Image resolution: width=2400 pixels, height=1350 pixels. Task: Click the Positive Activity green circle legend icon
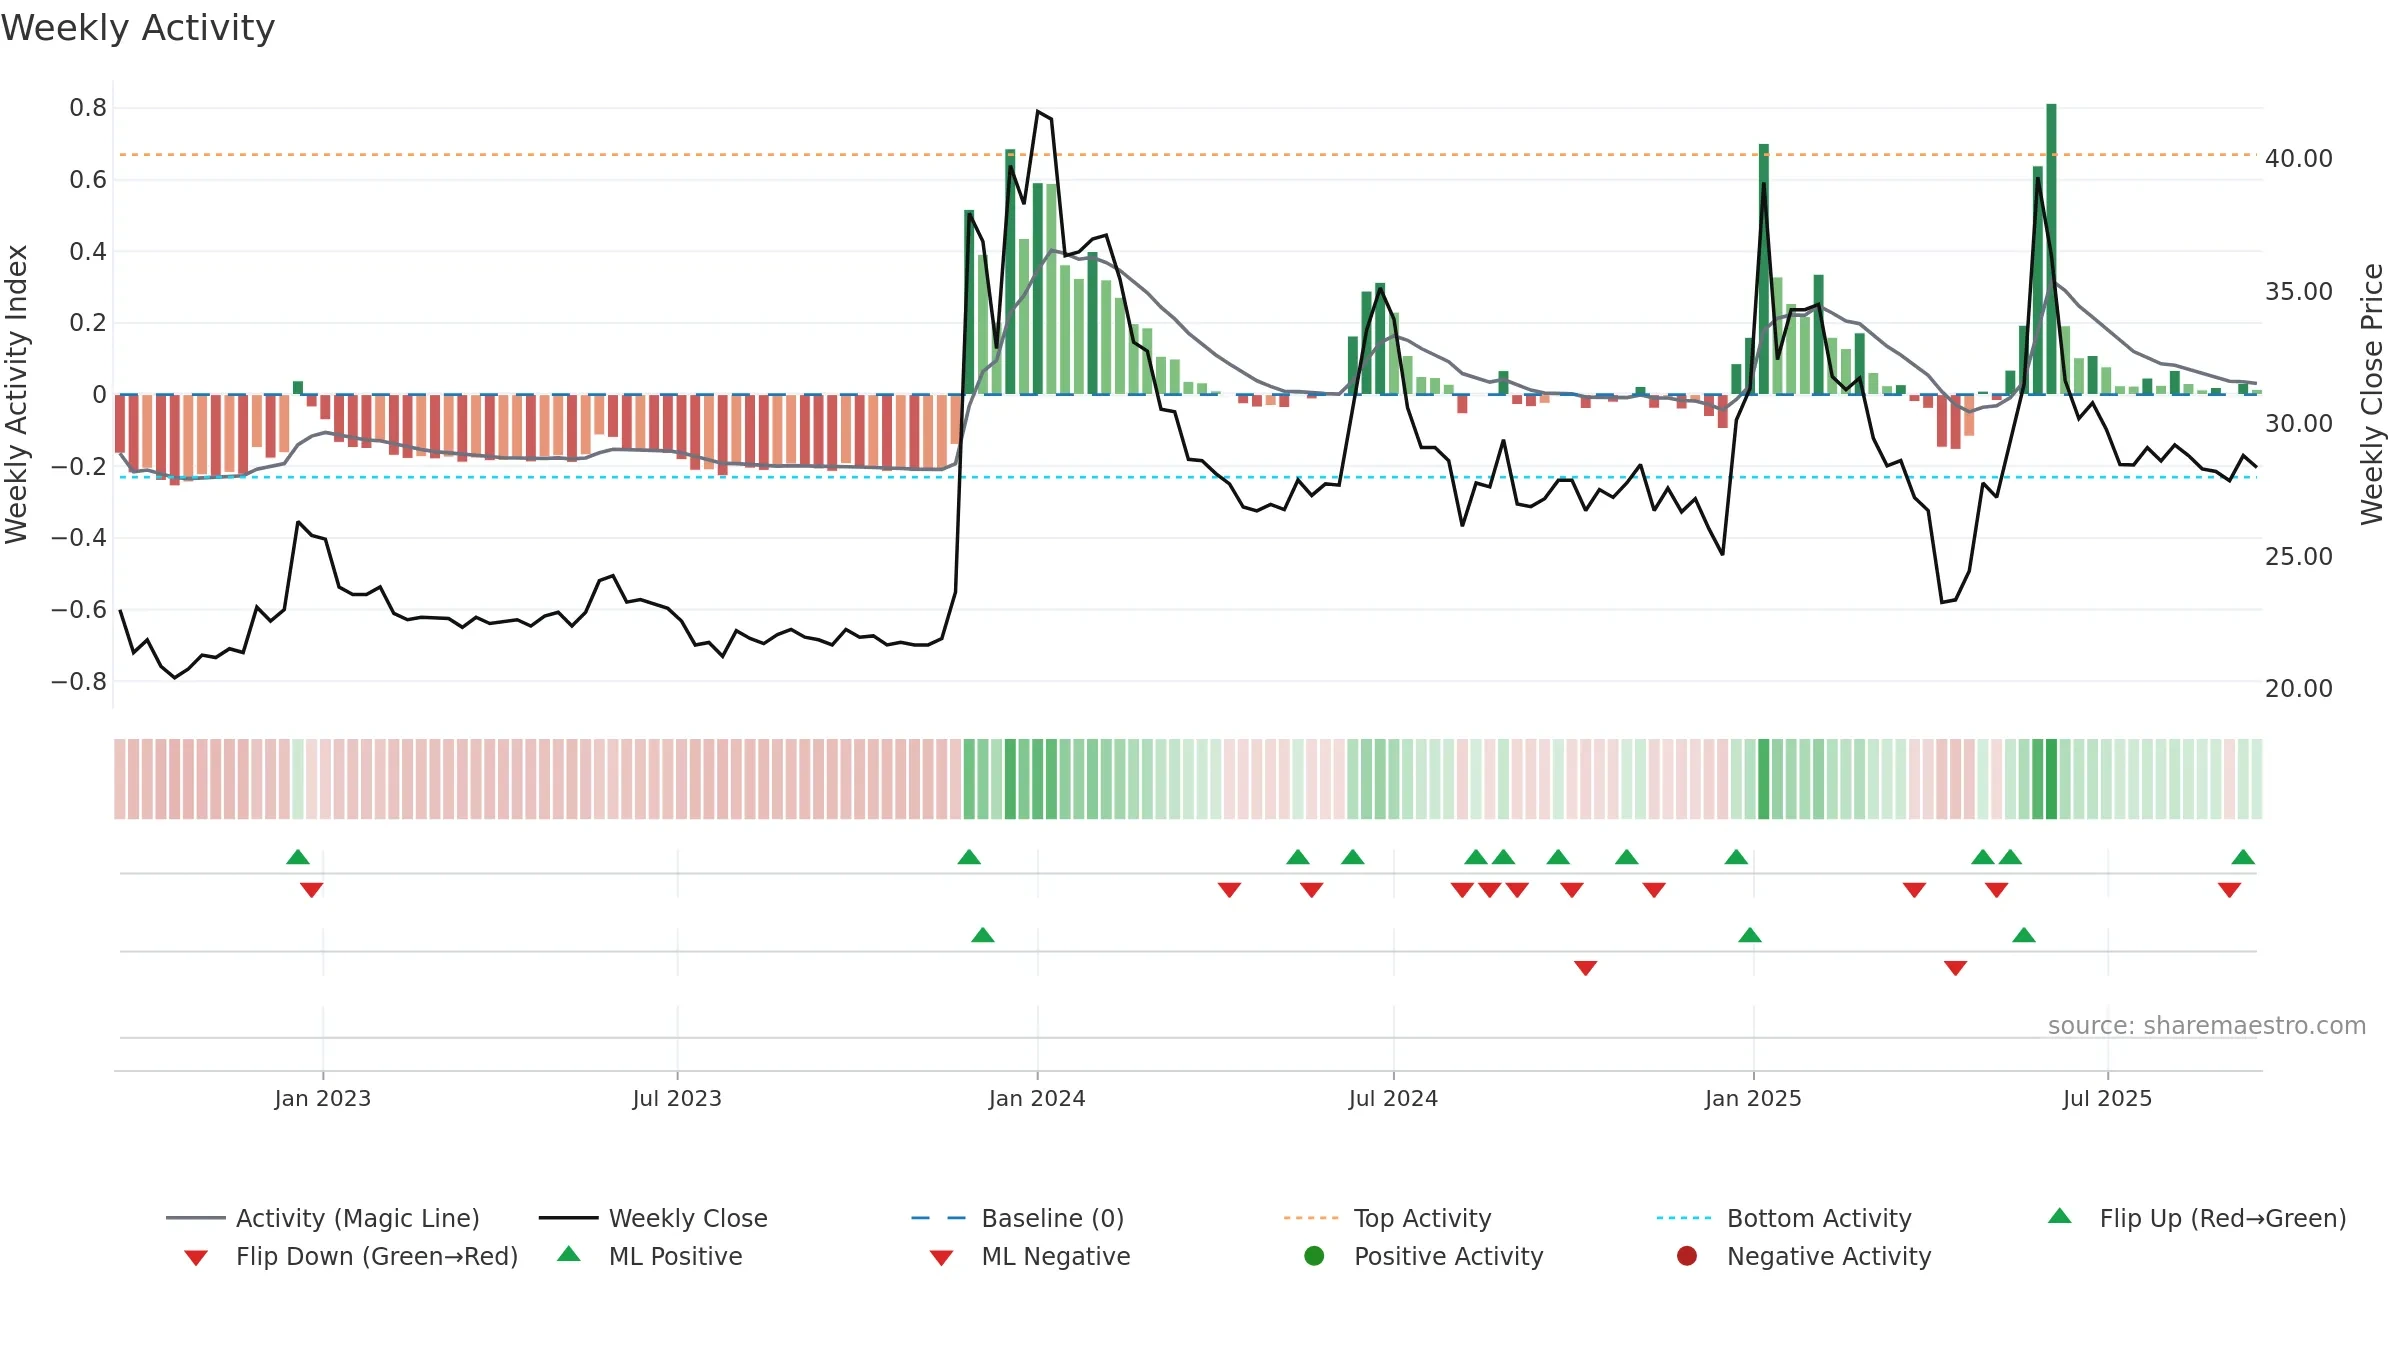click(1315, 1255)
